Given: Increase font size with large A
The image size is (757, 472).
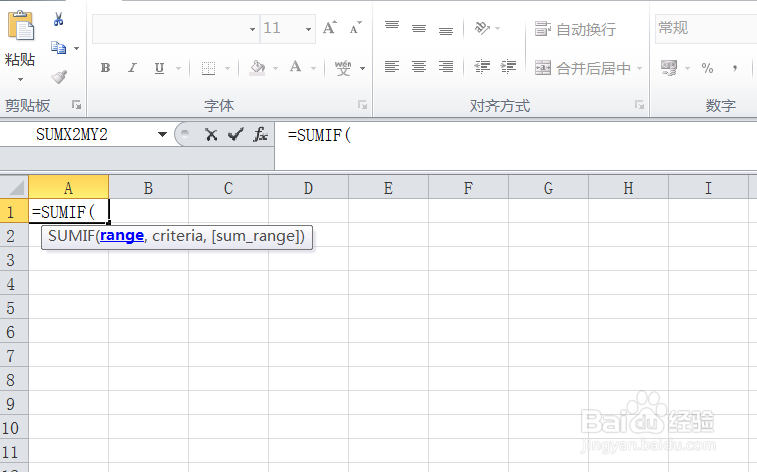Looking at the screenshot, I should point(330,28).
